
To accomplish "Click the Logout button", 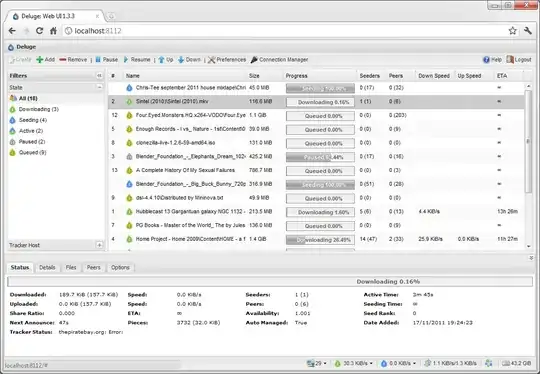I will click(519, 60).
